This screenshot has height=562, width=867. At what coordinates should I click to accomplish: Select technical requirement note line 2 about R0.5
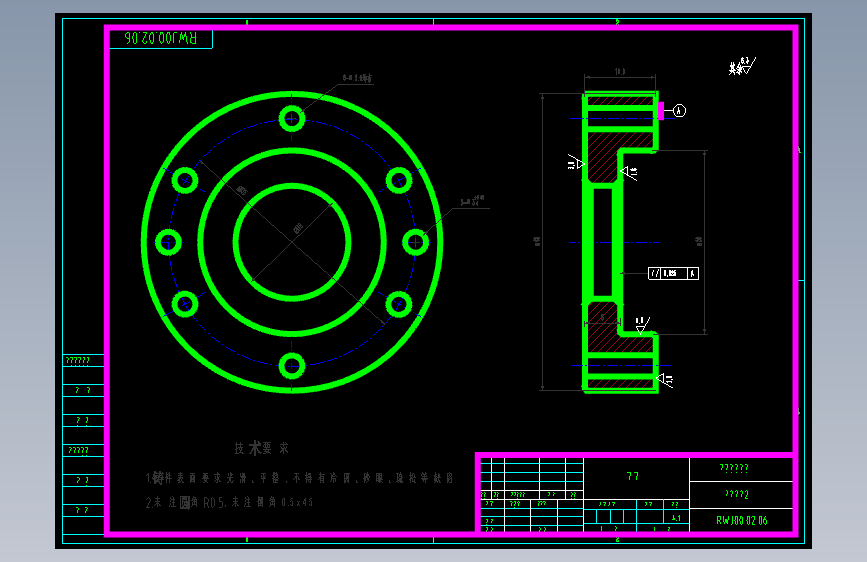pos(229,502)
